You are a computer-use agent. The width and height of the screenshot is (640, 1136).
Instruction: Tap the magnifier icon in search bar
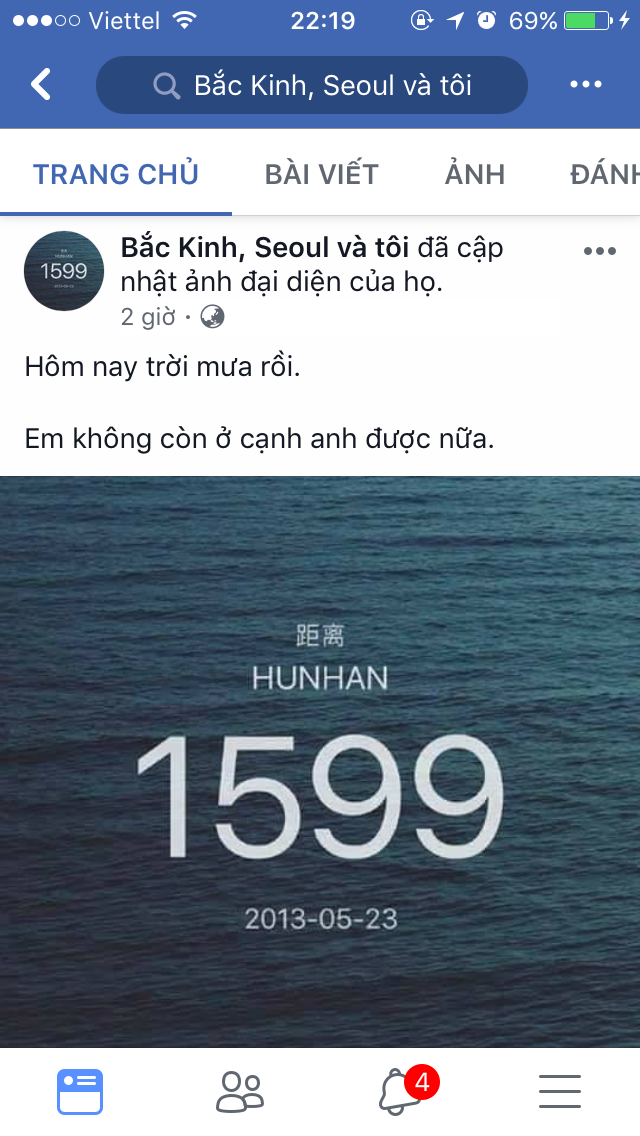(167, 86)
